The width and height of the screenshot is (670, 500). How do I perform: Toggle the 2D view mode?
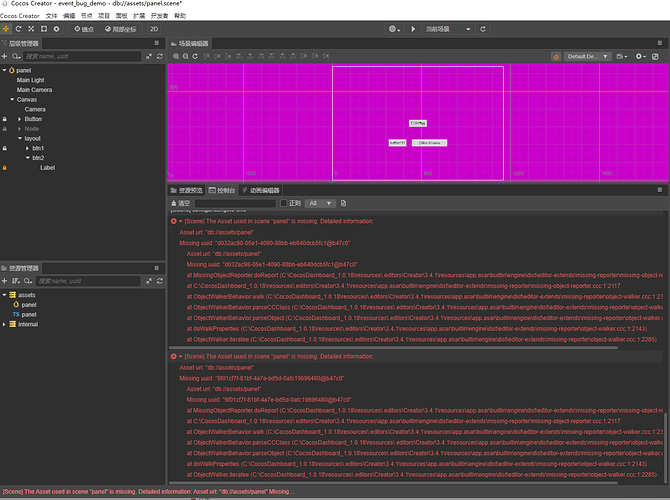(154, 29)
